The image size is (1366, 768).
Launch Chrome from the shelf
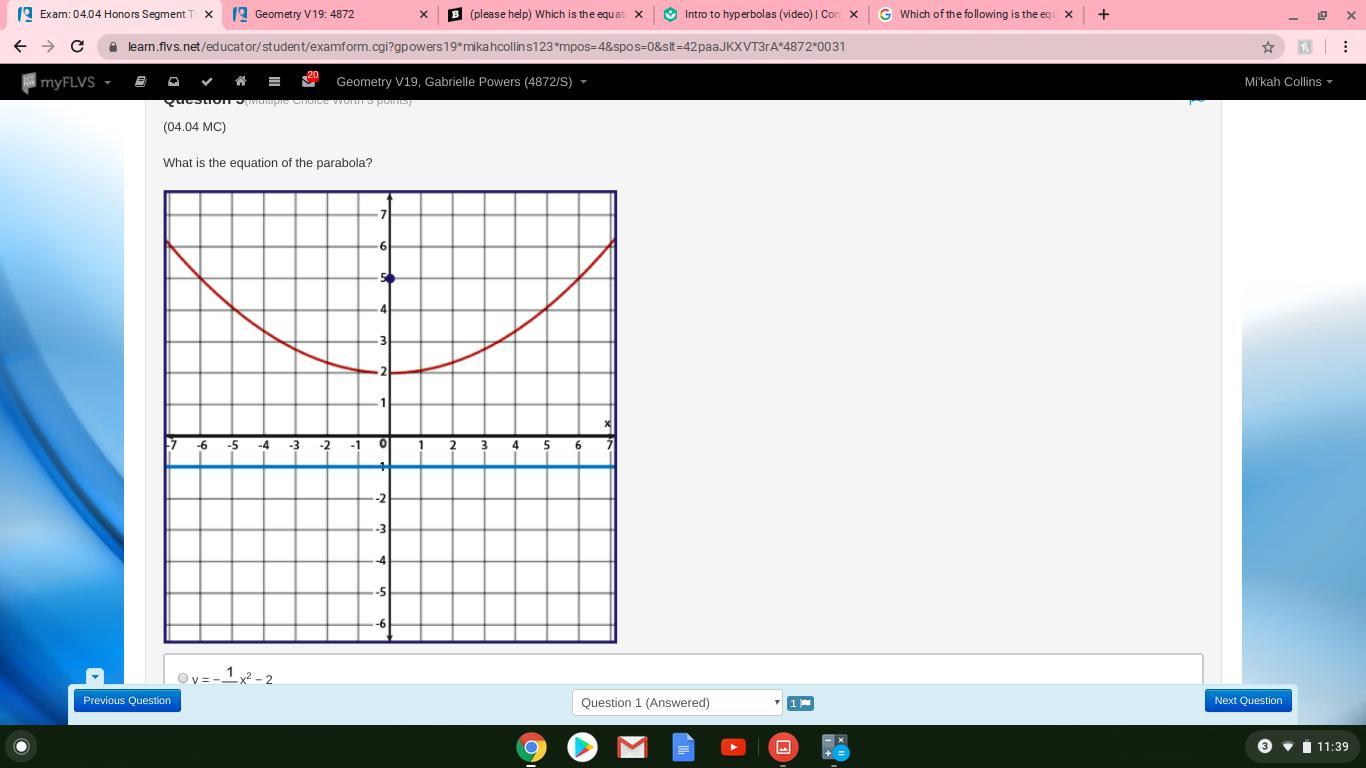[531, 747]
